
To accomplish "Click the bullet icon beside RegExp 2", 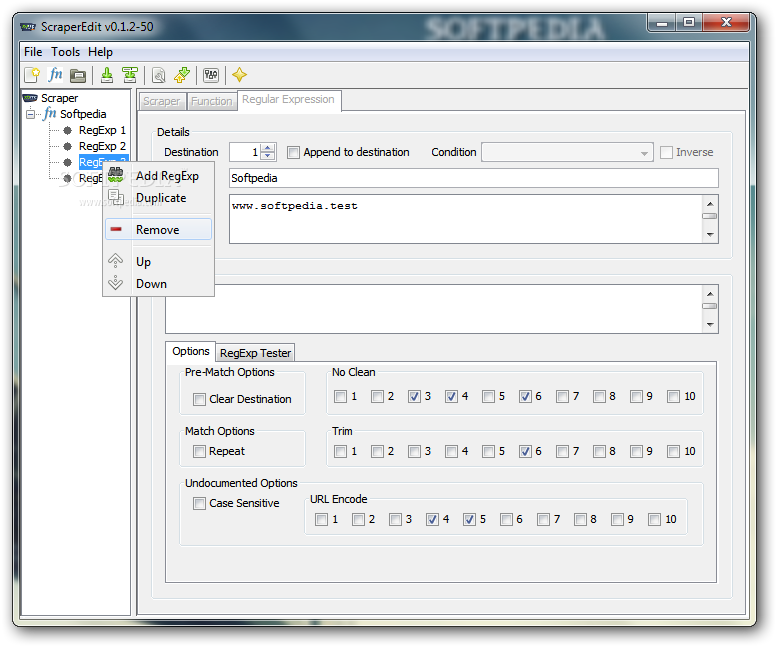I will point(68,146).
